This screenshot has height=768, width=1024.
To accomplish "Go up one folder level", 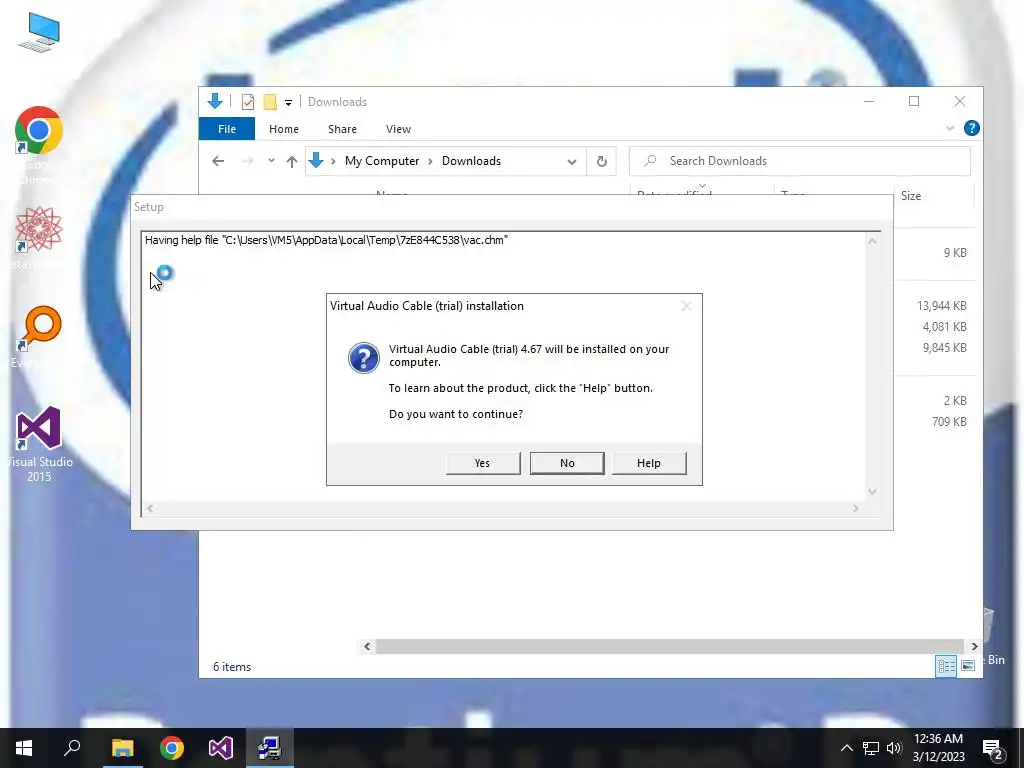I will [292, 161].
